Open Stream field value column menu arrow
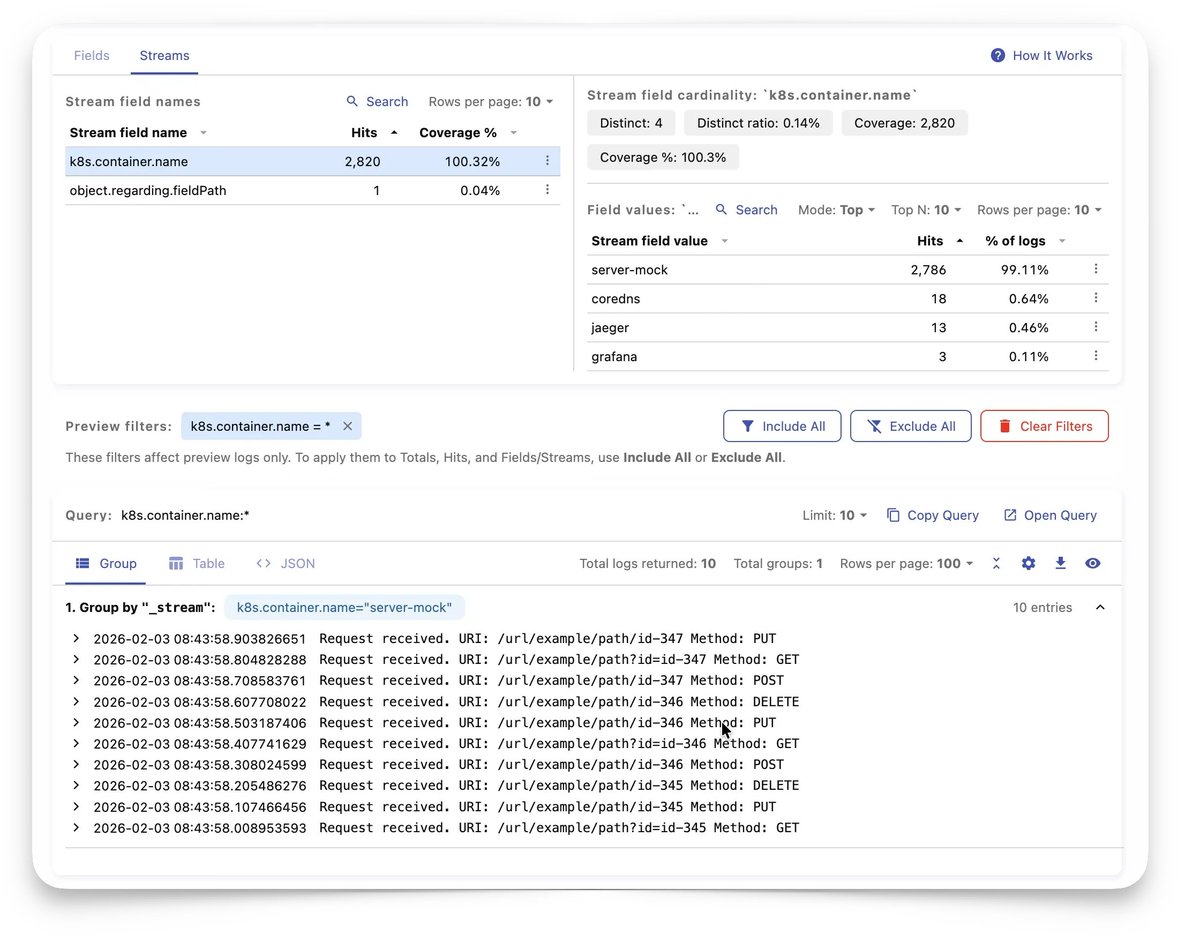 (x=725, y=241)
